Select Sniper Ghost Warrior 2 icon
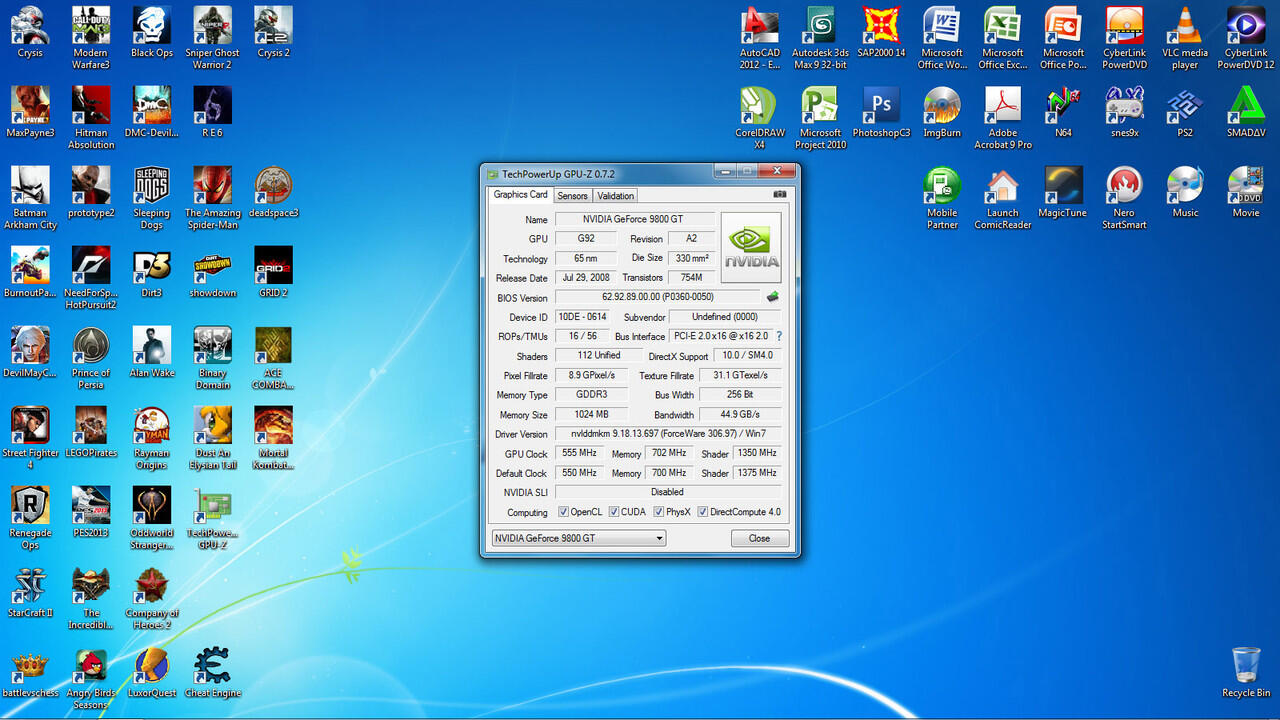This screenshot has width=1280, height=720. pyautogui.click(x=212, y=38)
